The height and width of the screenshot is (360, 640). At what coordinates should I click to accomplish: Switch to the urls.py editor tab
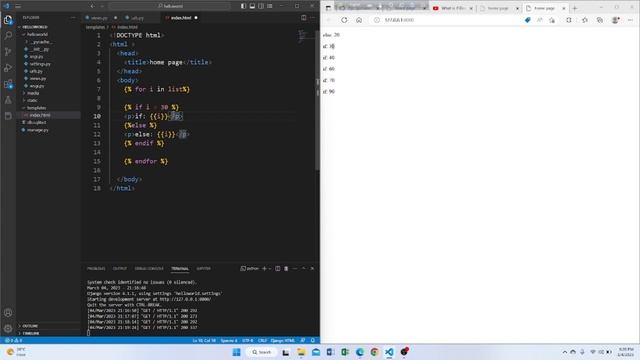click(141, 18)
